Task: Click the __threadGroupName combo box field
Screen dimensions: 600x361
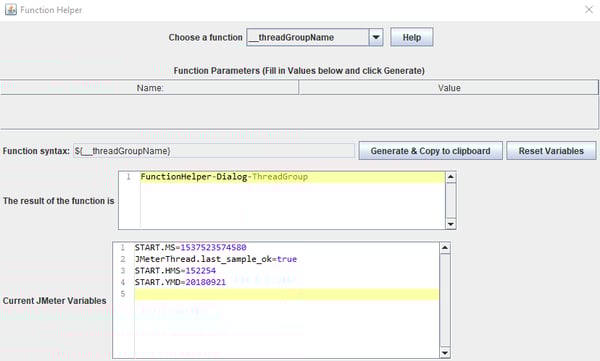Action: click(308, 38)
